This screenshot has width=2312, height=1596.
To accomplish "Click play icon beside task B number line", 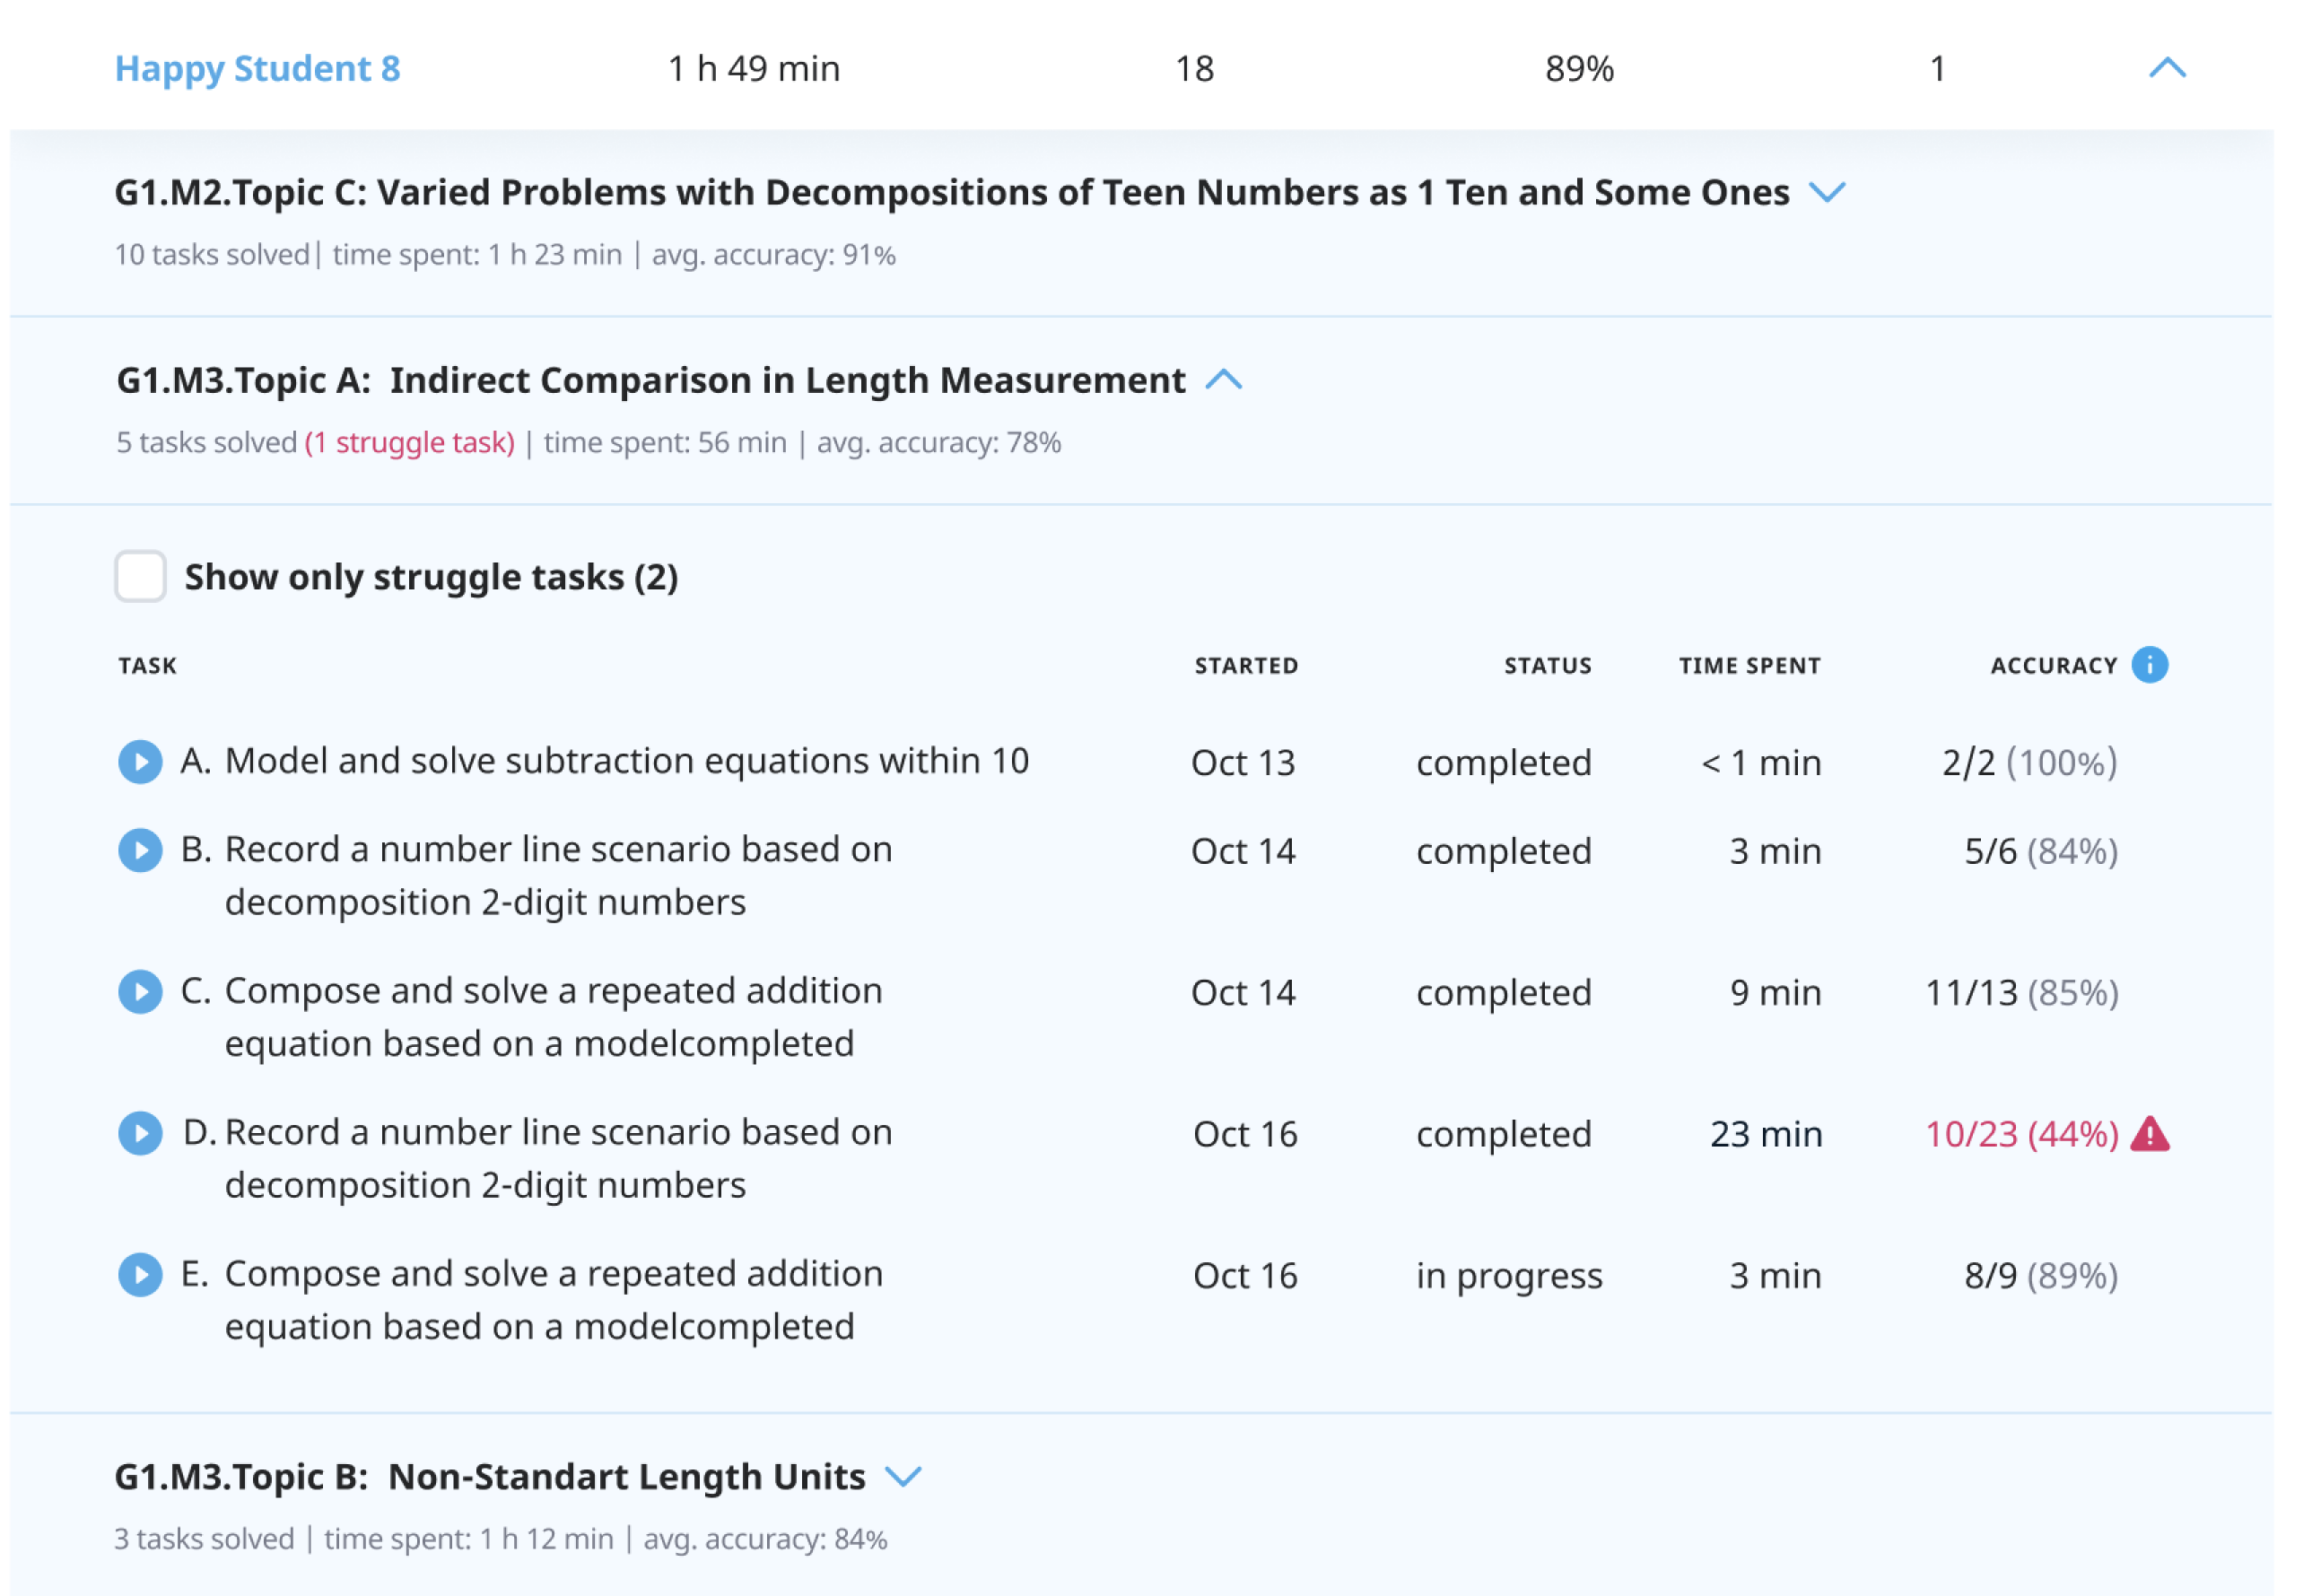I will (x=140, y=851).
